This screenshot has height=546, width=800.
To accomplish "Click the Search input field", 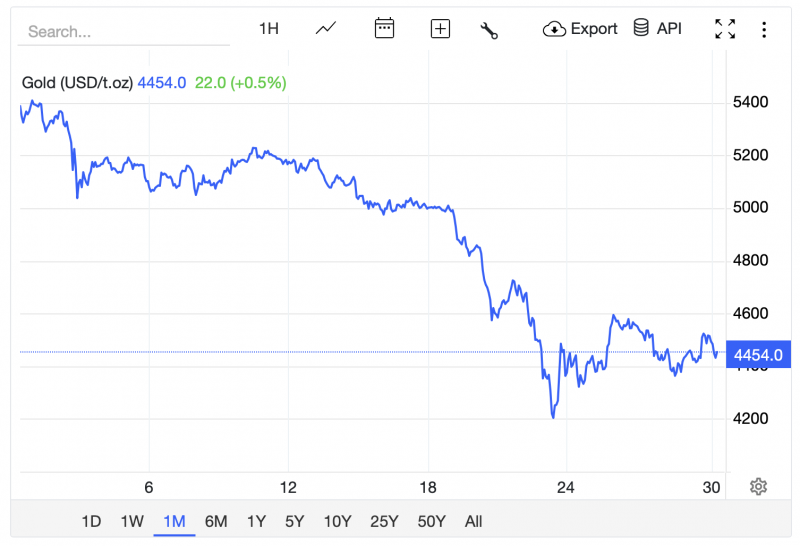I will pos(124,32).
